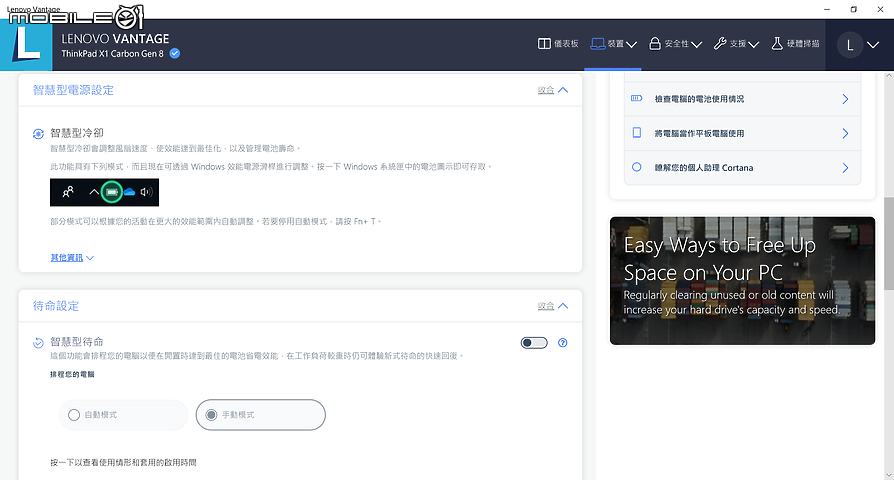
Task: Expand the user account dropdown chevron
Action: click(873, 45)
